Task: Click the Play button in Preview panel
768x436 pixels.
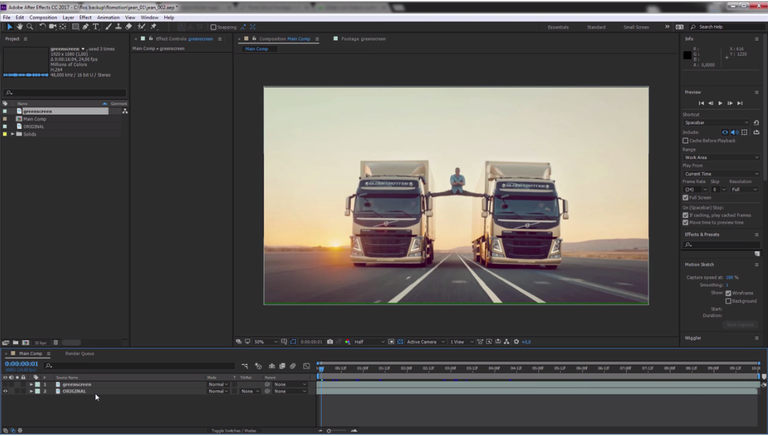Action: 720,103
